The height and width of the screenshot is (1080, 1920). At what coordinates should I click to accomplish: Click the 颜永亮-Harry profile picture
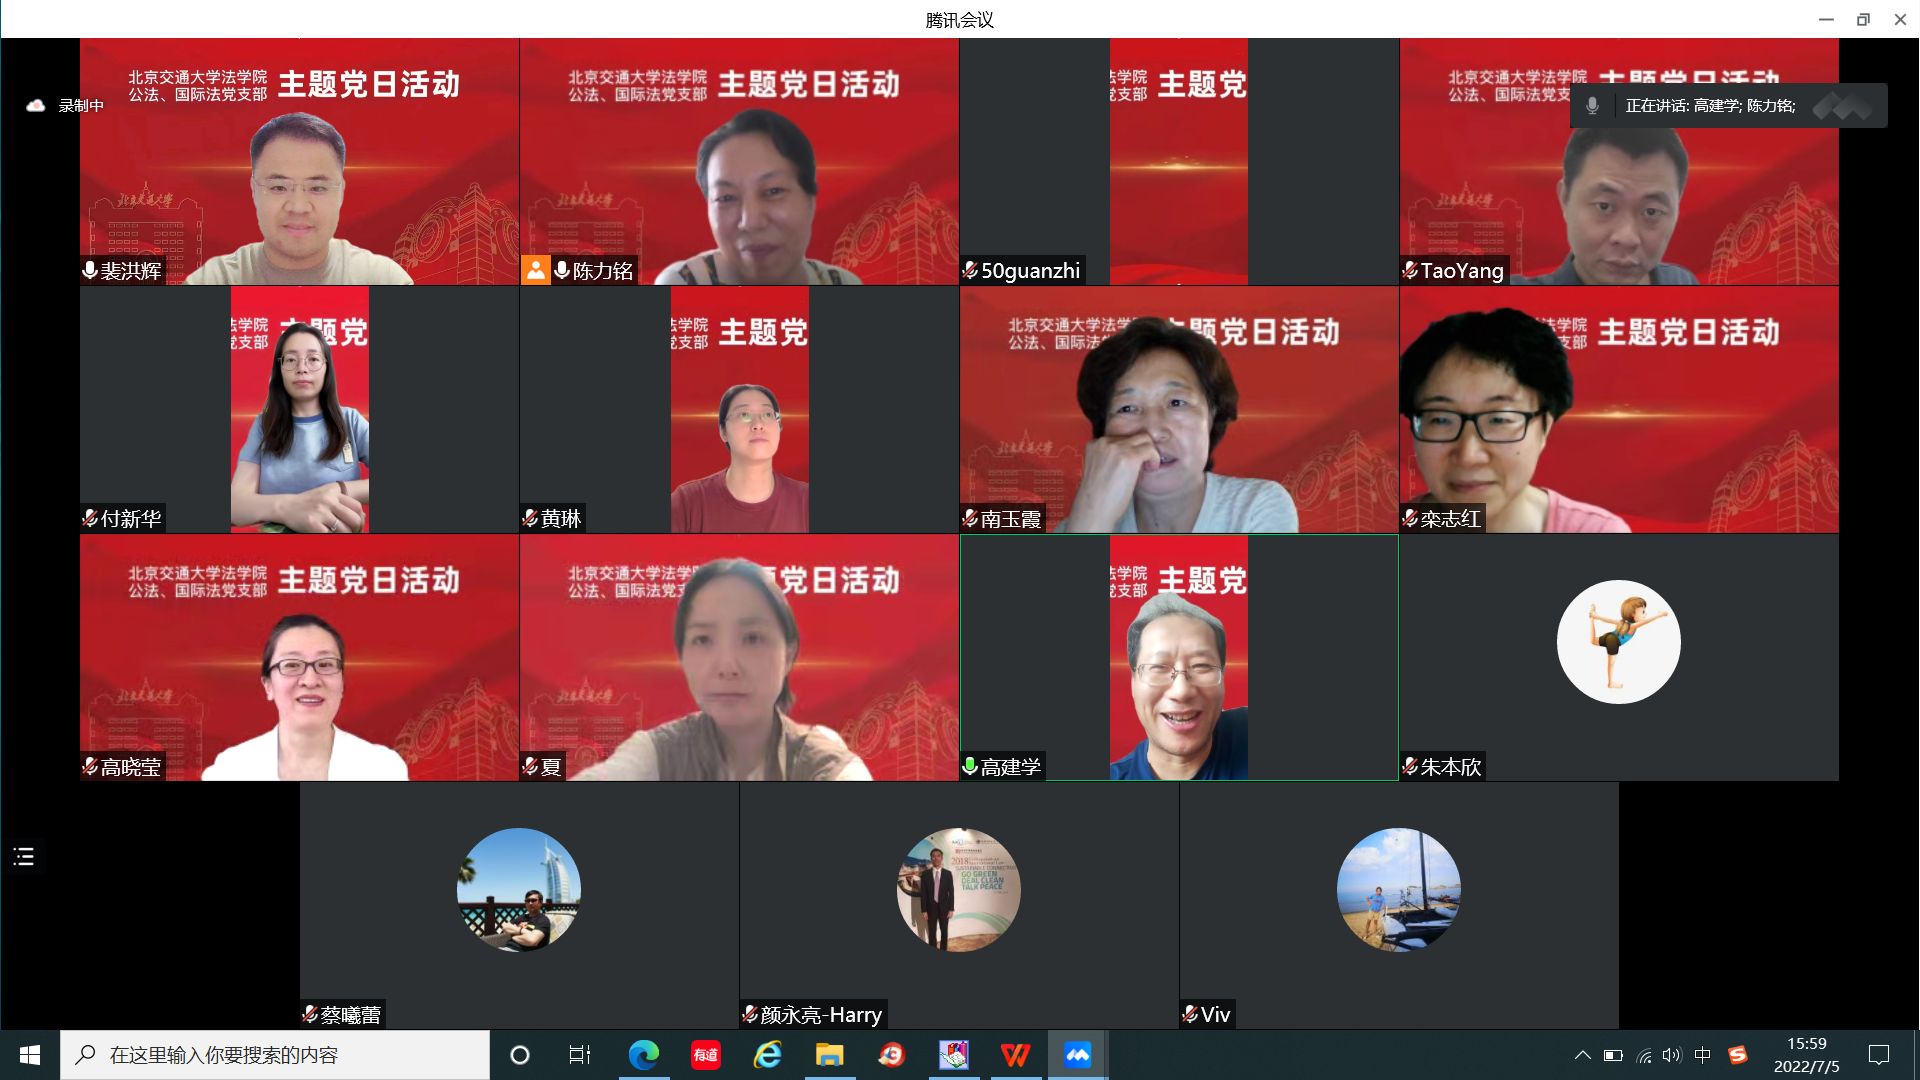pyautogui.click(x=958, y=889)
